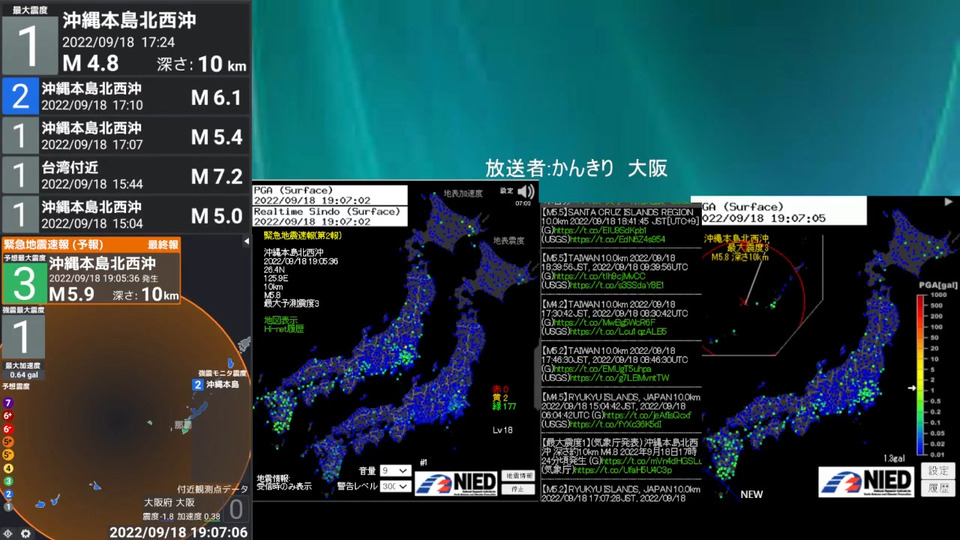Click the 地震情報 button
This screenshot has width=960, height=540.
518,476
